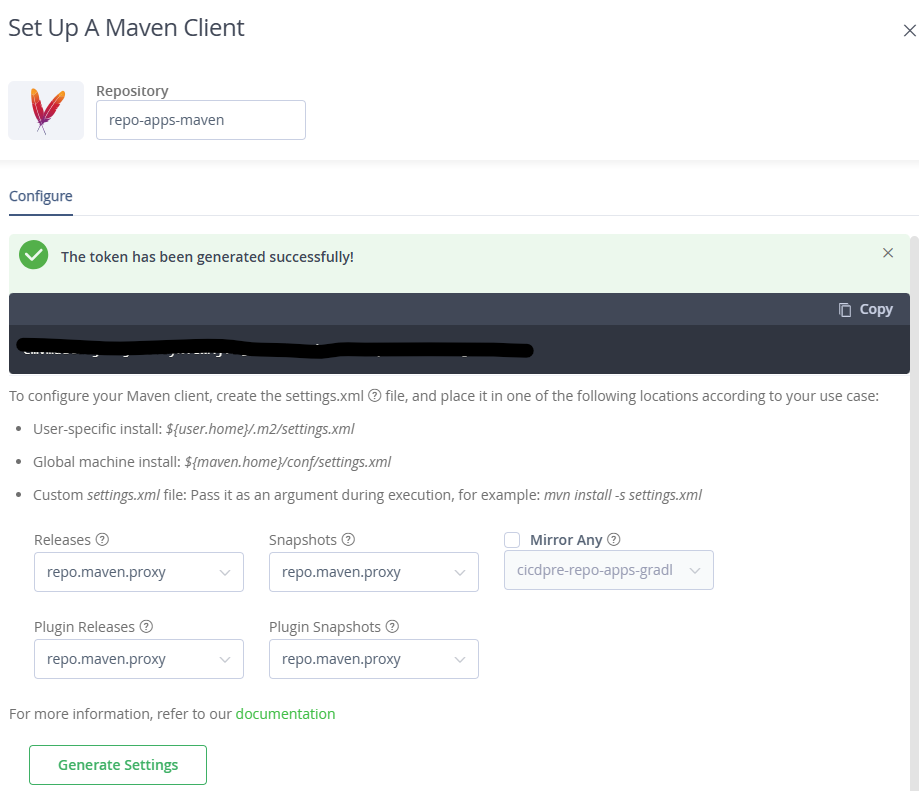The image size is (919, 791).
Task: Open the Mirror Any repository dropdown
Action: point(609,570)
